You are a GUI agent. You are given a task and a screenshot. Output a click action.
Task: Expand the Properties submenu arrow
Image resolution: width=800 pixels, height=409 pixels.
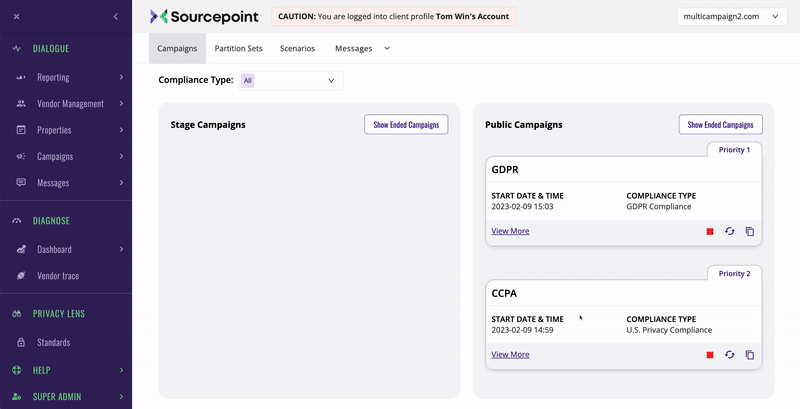(x=121, y=130)
